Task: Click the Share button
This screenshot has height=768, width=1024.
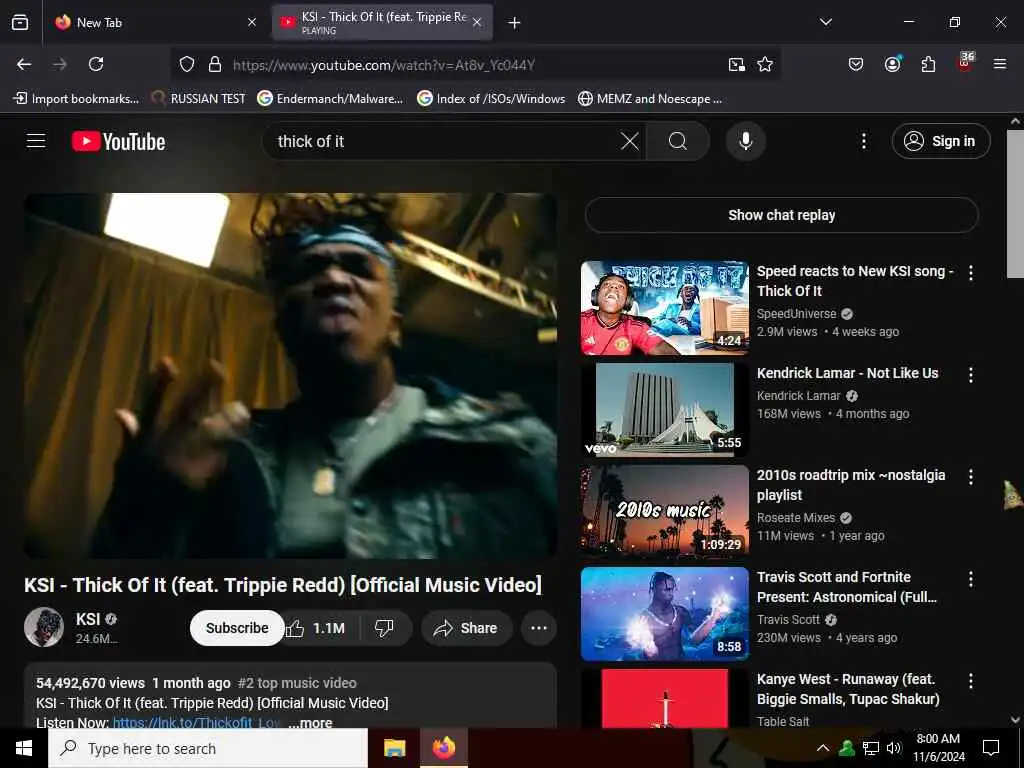Action: pyautogui.click(x=467, y=628)
